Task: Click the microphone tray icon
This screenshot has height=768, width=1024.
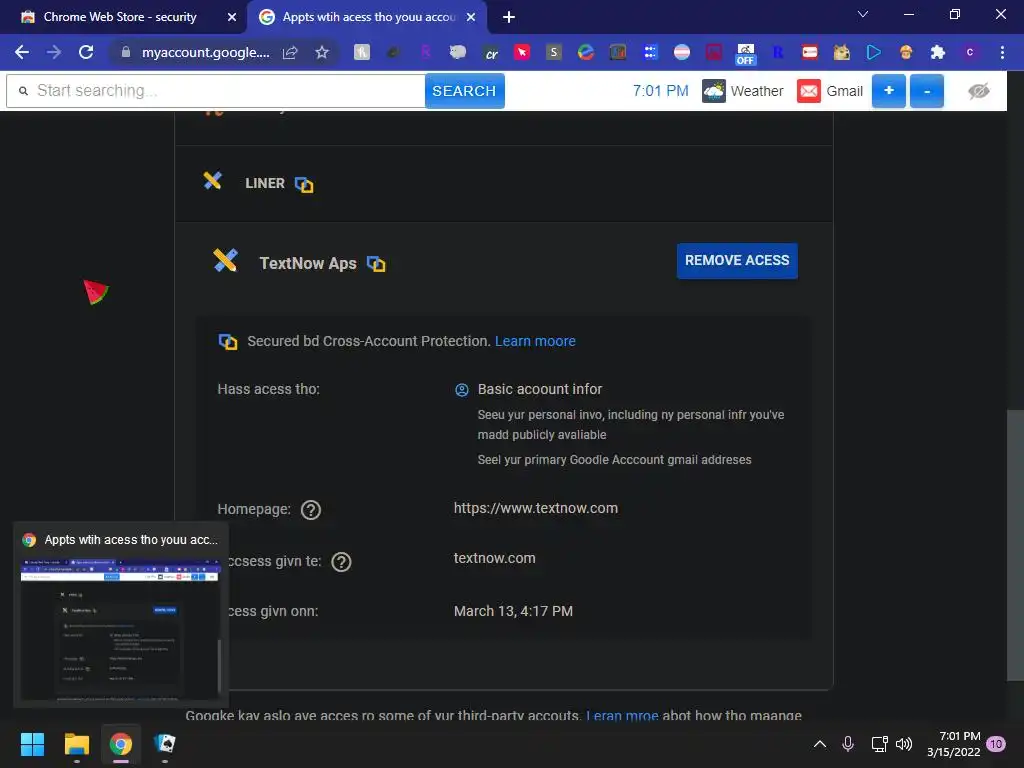Action: click(x=848, y=744)
